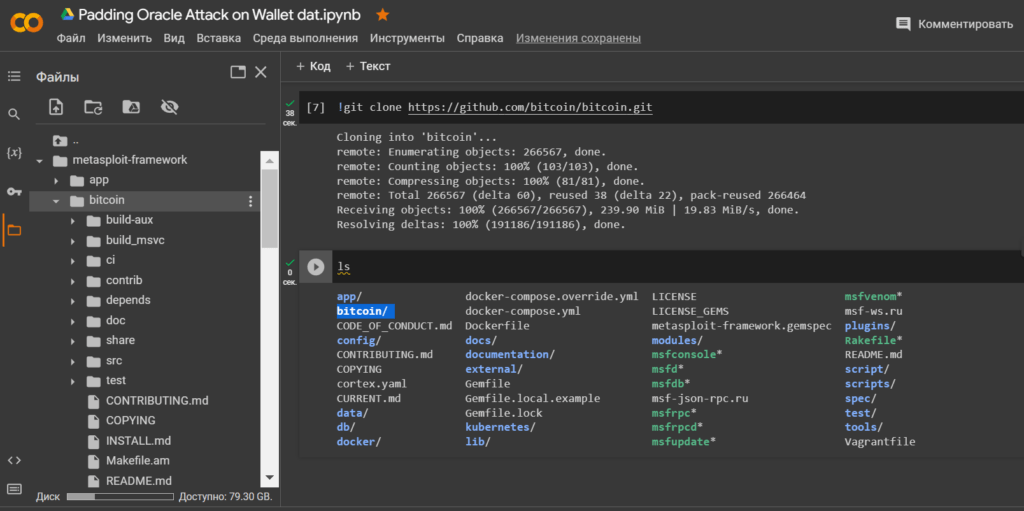Expand the depends folder

coord(73,301)
